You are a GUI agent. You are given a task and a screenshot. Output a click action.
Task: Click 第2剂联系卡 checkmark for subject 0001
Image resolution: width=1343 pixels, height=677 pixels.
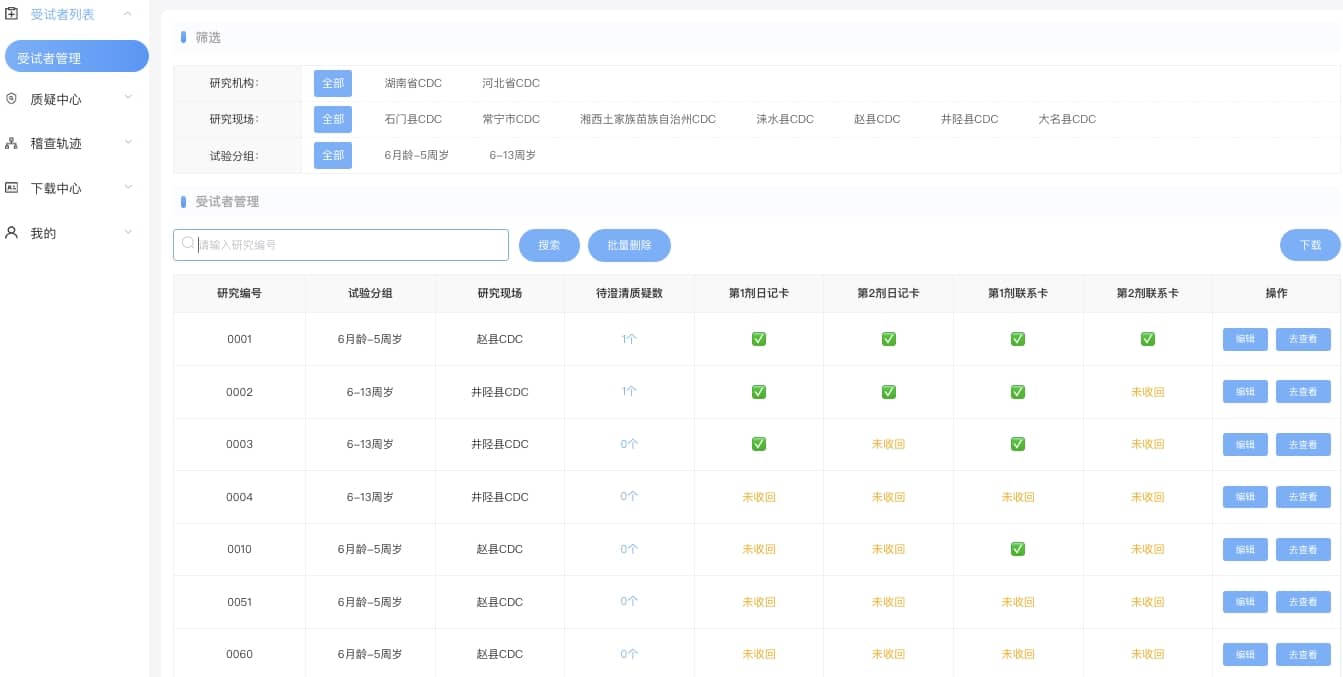pyautogui.click(x=1148, y=339)
